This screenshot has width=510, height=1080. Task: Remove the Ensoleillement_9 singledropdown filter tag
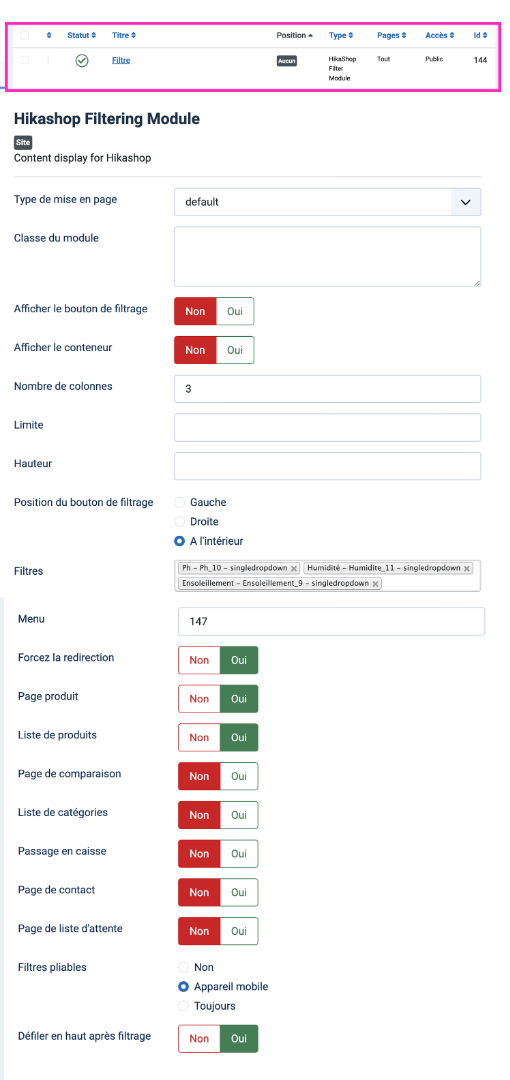click(x=375, y=584)
